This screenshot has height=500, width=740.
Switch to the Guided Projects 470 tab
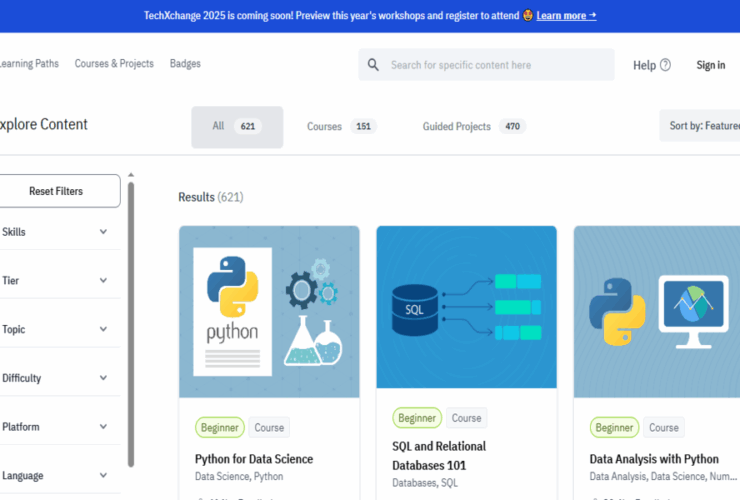[474, 127]
